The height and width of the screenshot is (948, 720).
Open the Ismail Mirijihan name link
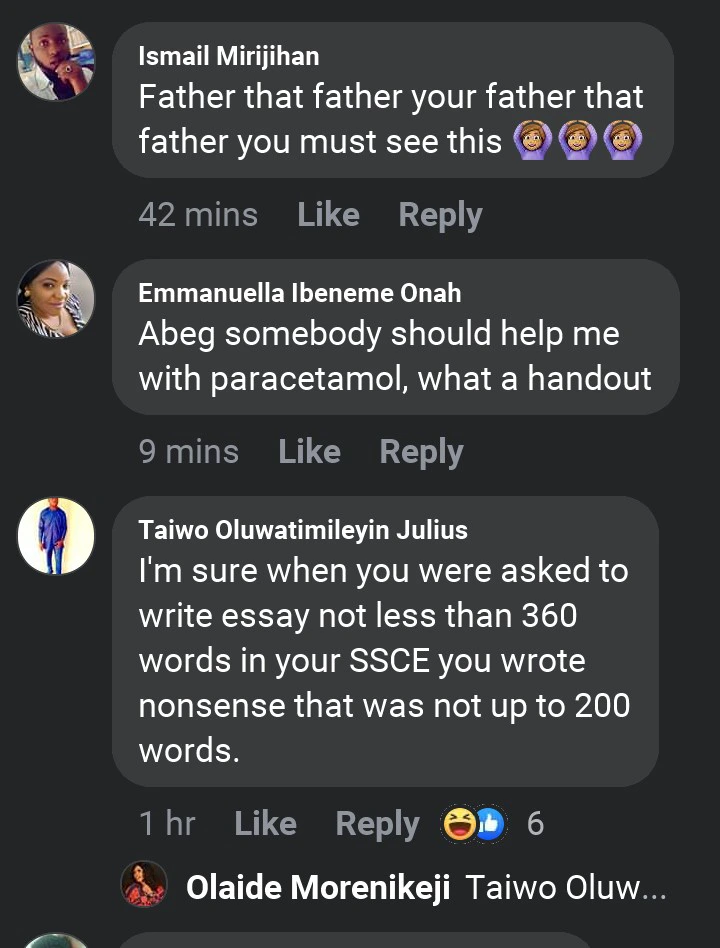coord(229,57)
